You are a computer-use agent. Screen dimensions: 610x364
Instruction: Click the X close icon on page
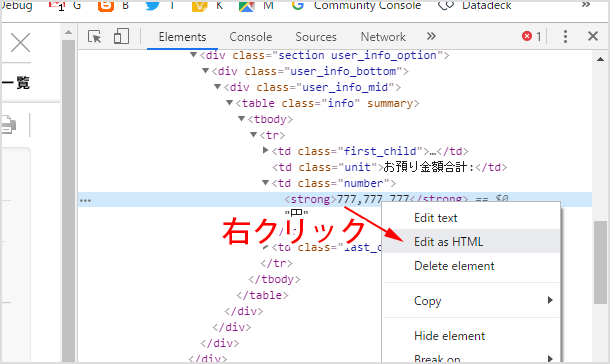click(x=20, y=42)
